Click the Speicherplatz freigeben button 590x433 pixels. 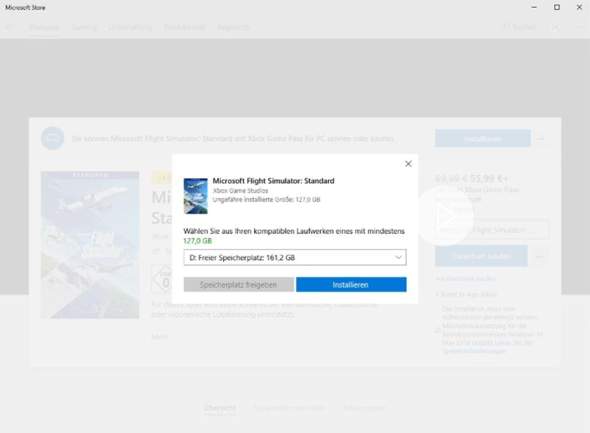(239, 285)
